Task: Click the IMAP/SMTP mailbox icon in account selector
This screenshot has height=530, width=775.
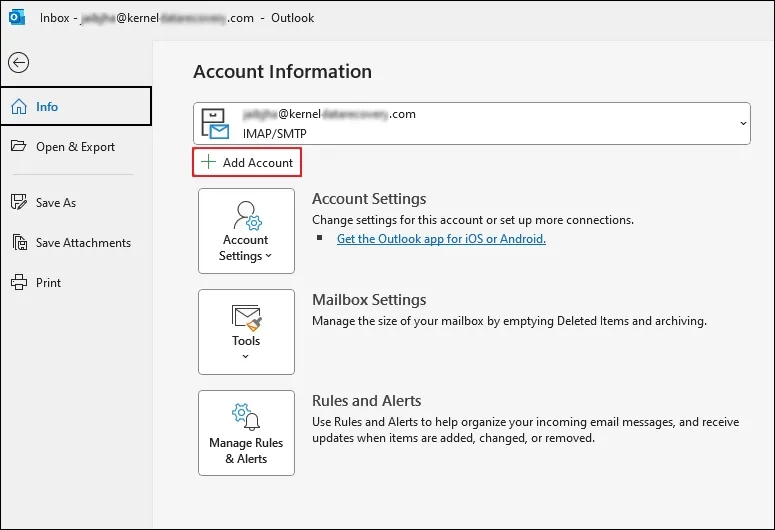Action: point(214,123)
